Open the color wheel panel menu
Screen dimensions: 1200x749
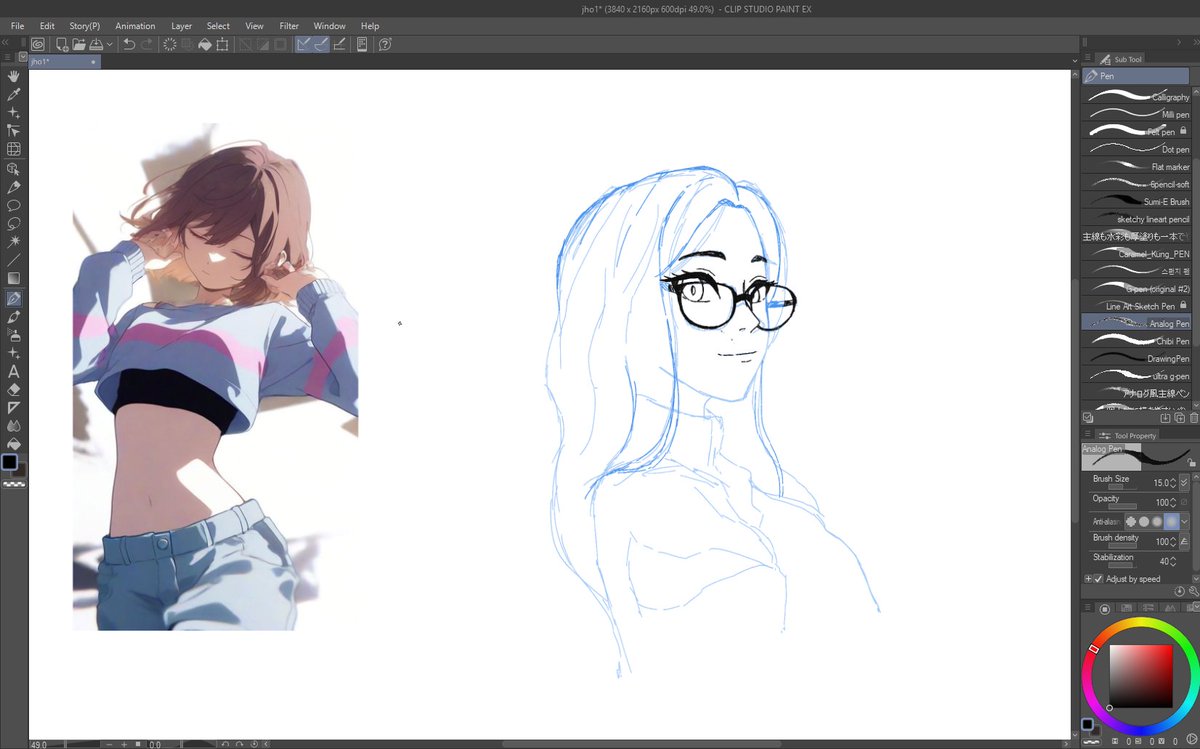tap(1087, 608)
